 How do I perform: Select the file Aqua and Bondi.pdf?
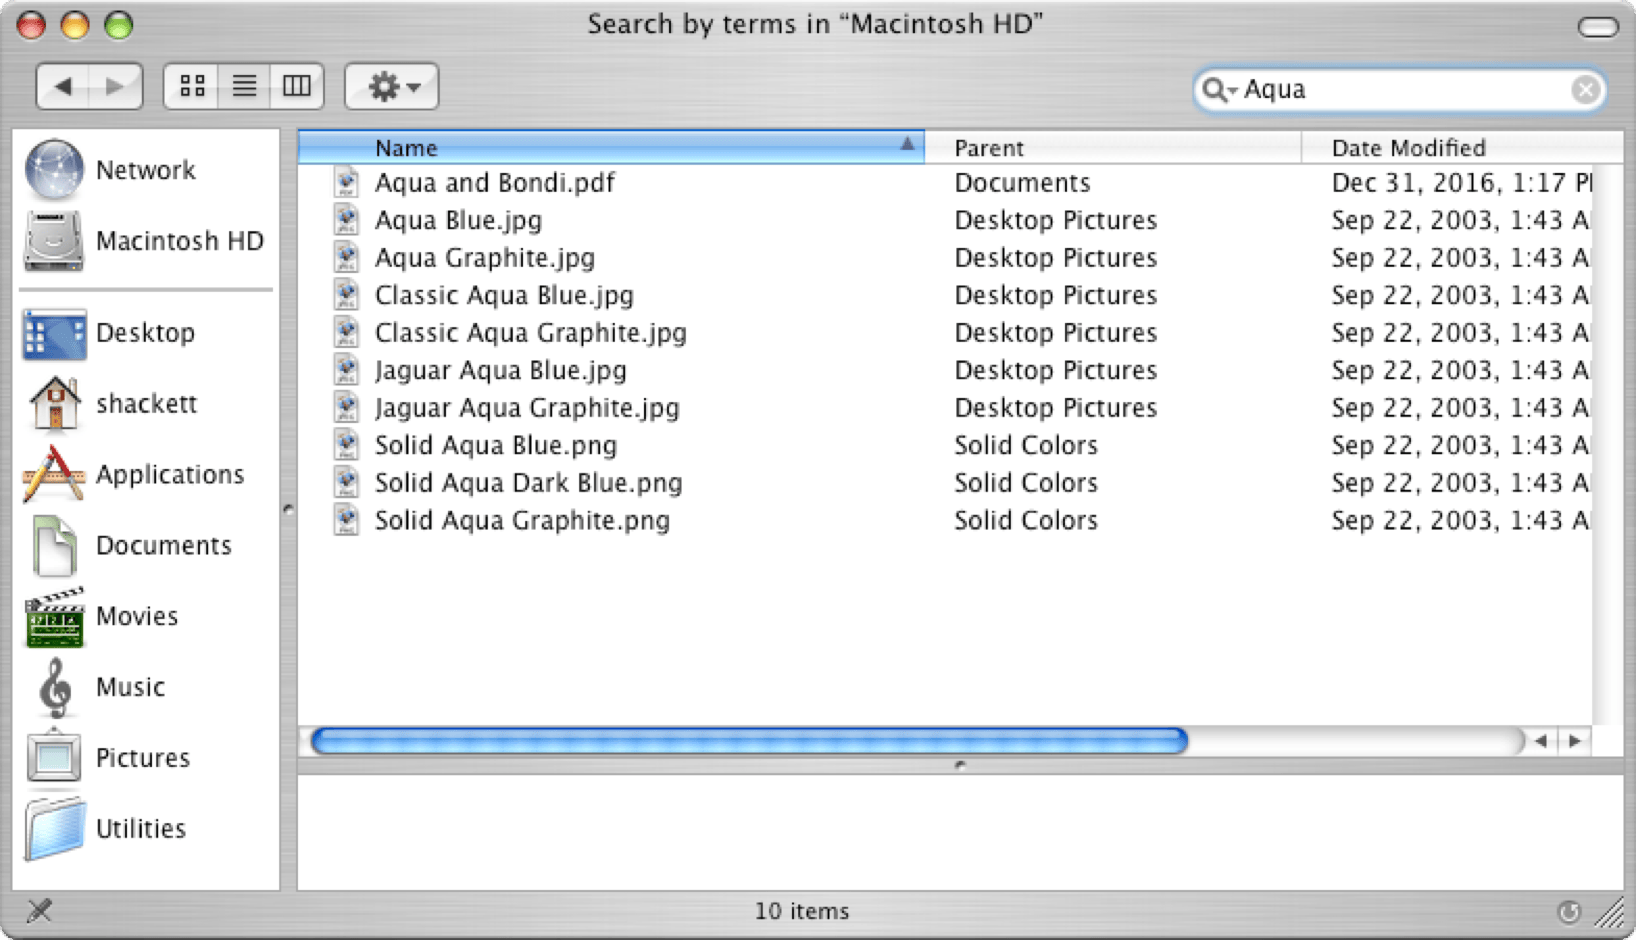click(x=494, y=183)
